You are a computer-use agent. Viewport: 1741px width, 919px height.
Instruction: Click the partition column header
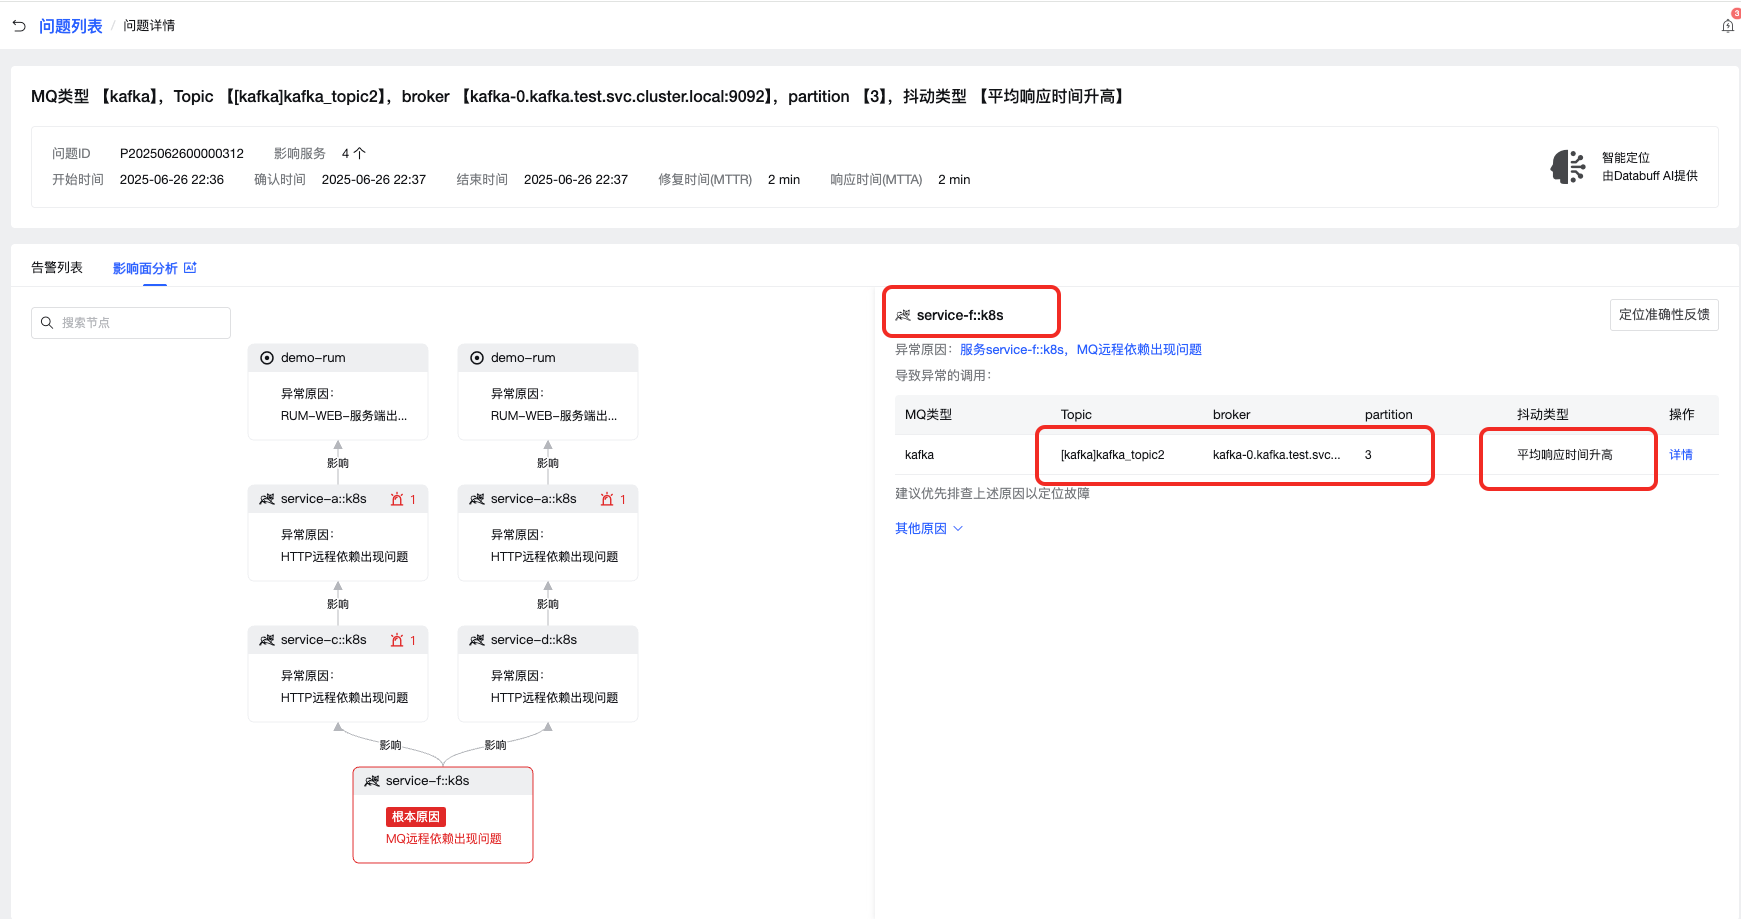coord(1389,415)
